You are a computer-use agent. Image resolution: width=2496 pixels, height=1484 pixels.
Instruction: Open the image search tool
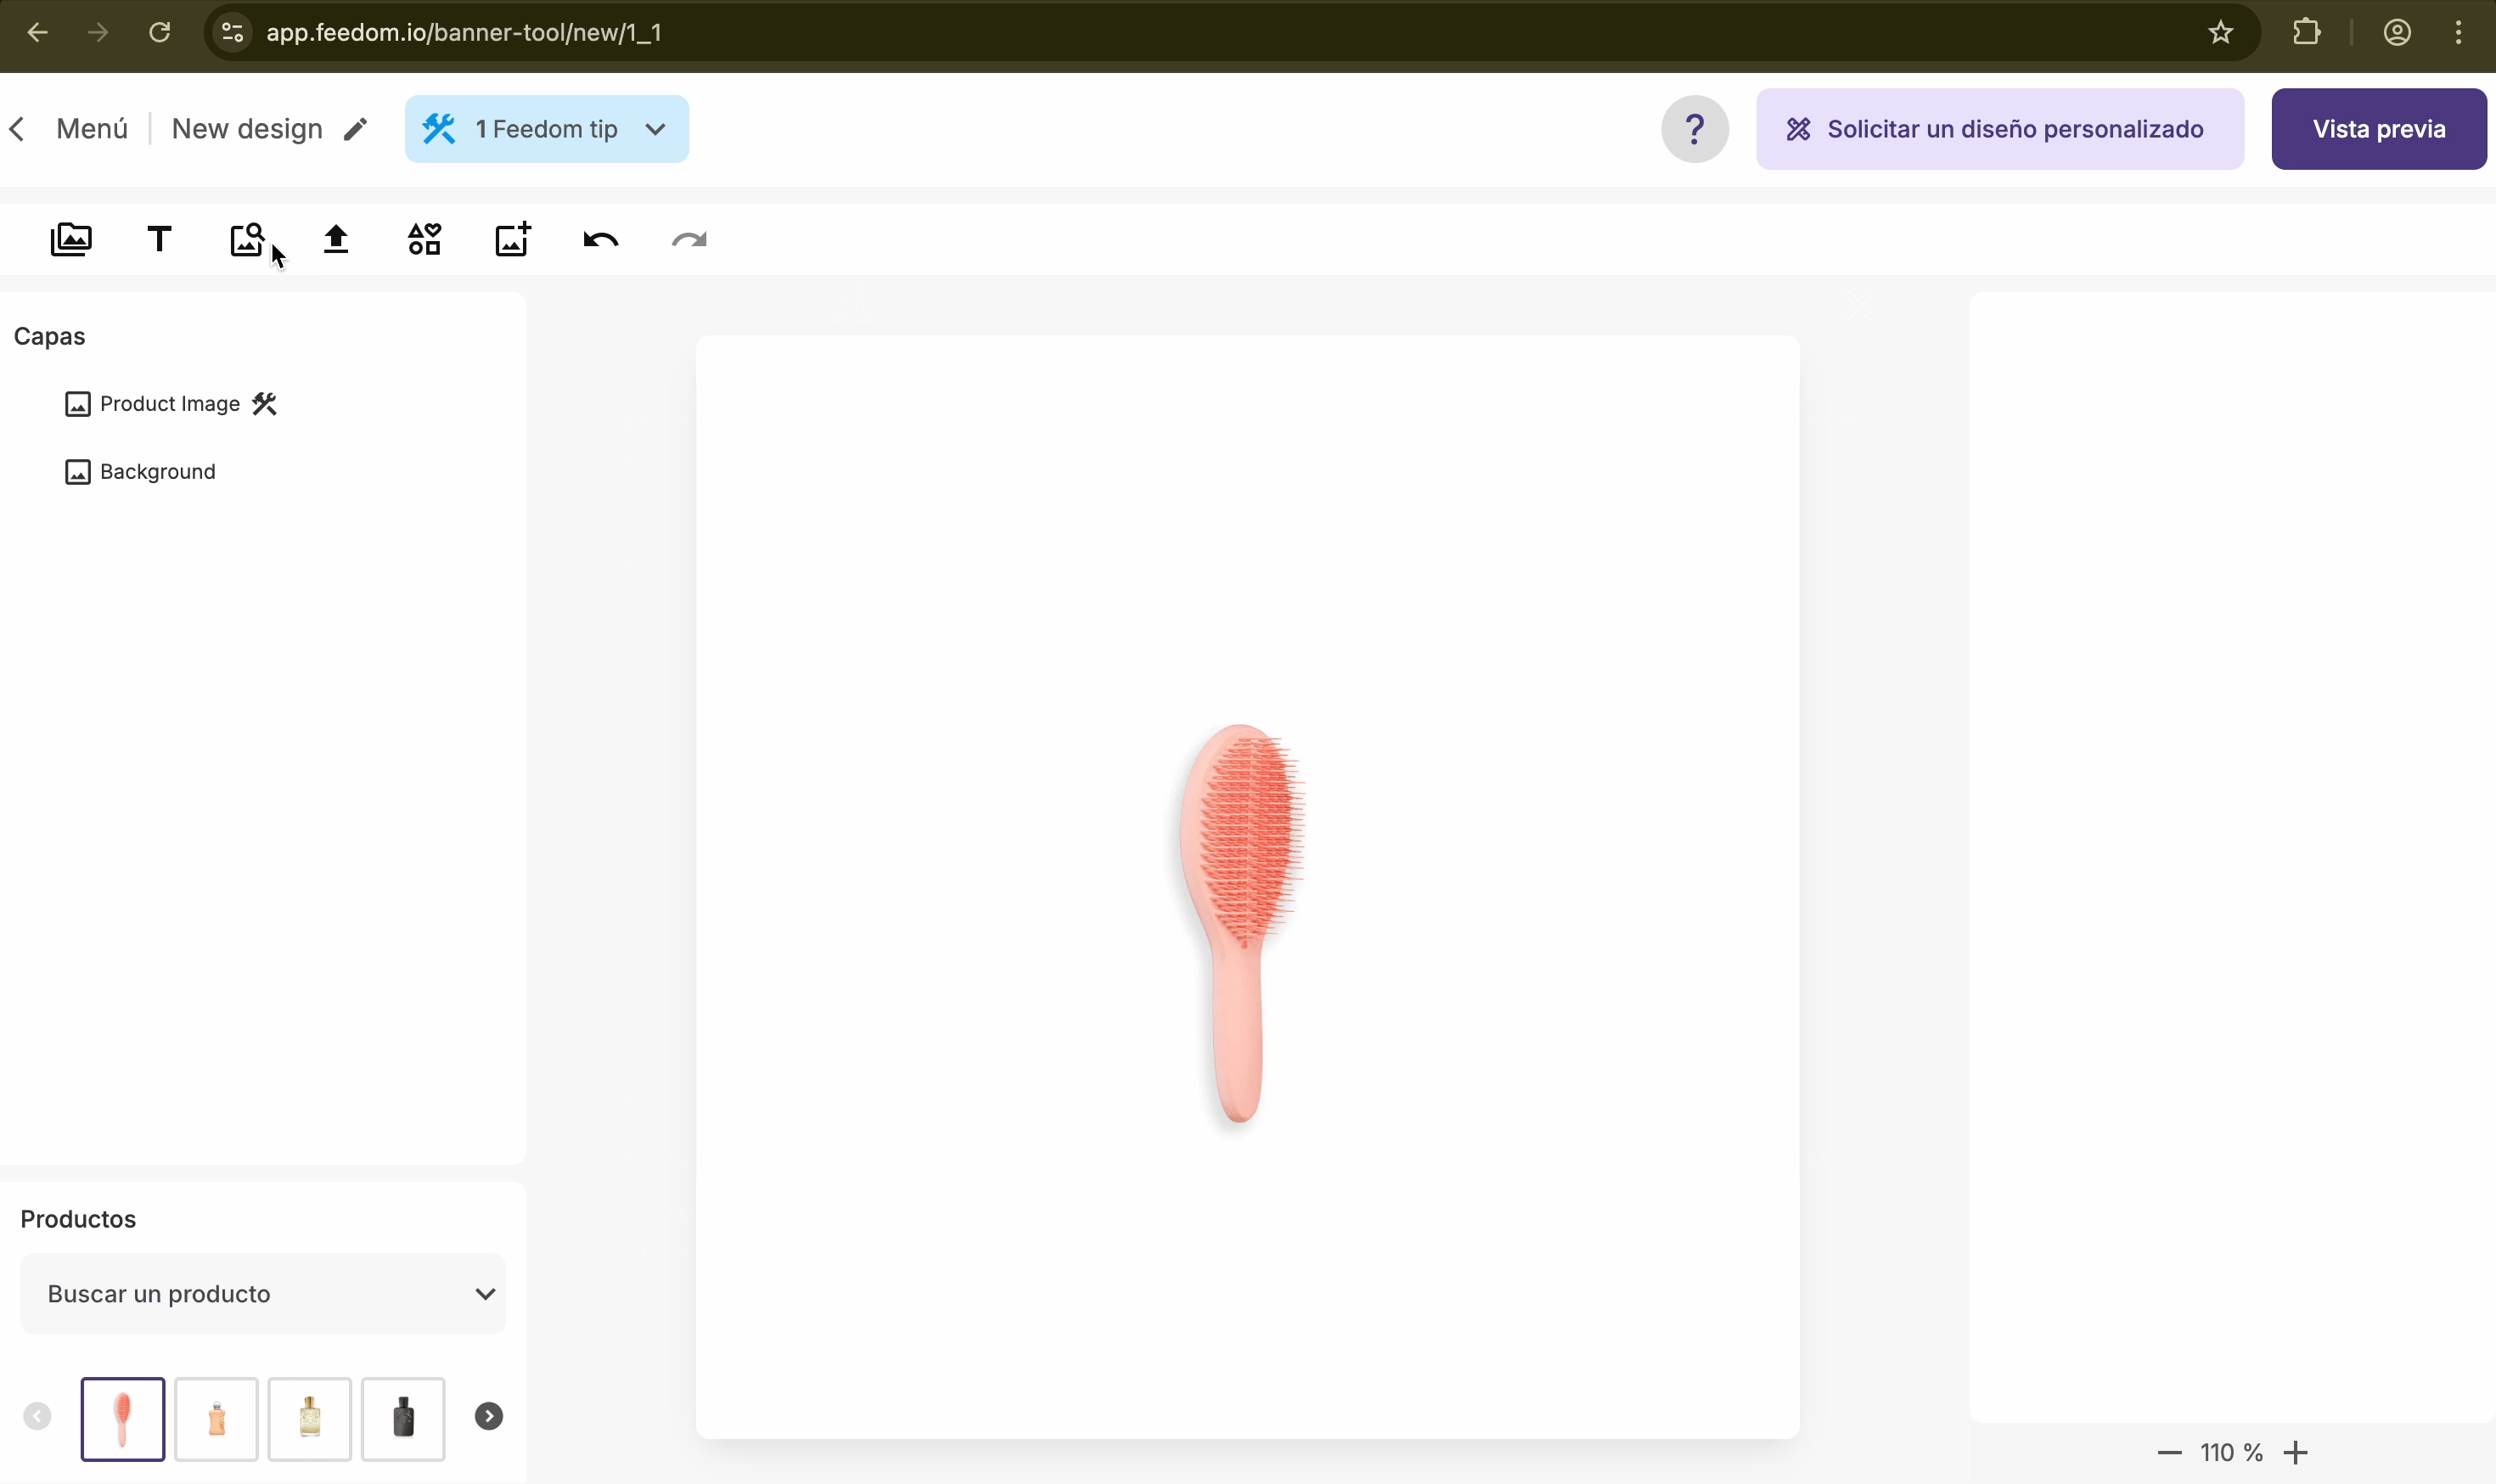pyautogui.click(x=246, y=240)
